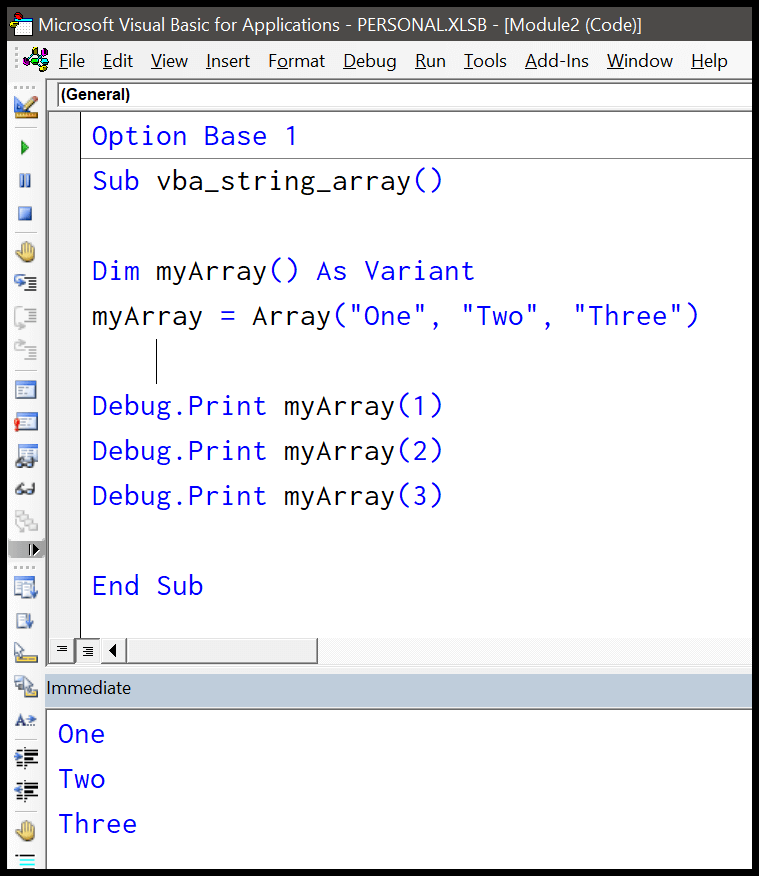Toggle Design Mode in the Debug toolbar
Image resolution: width=759 pixels, height=876 pixels.
(x=25, y=106)
